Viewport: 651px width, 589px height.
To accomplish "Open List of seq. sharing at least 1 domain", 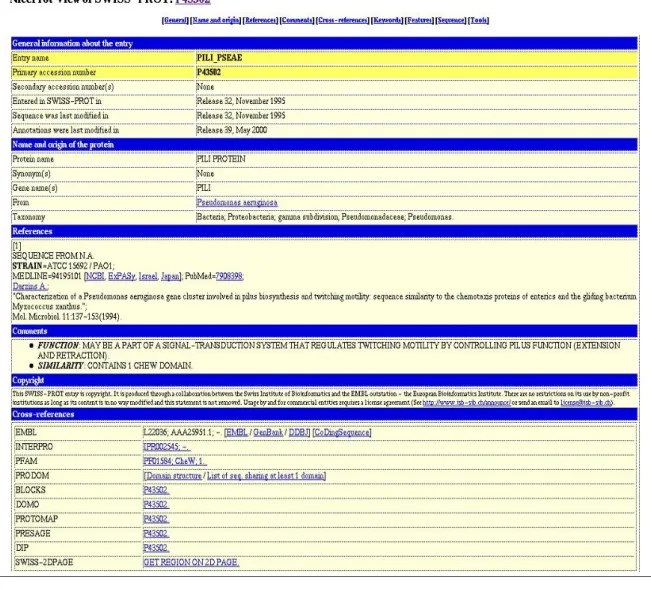I will (265, 476).
